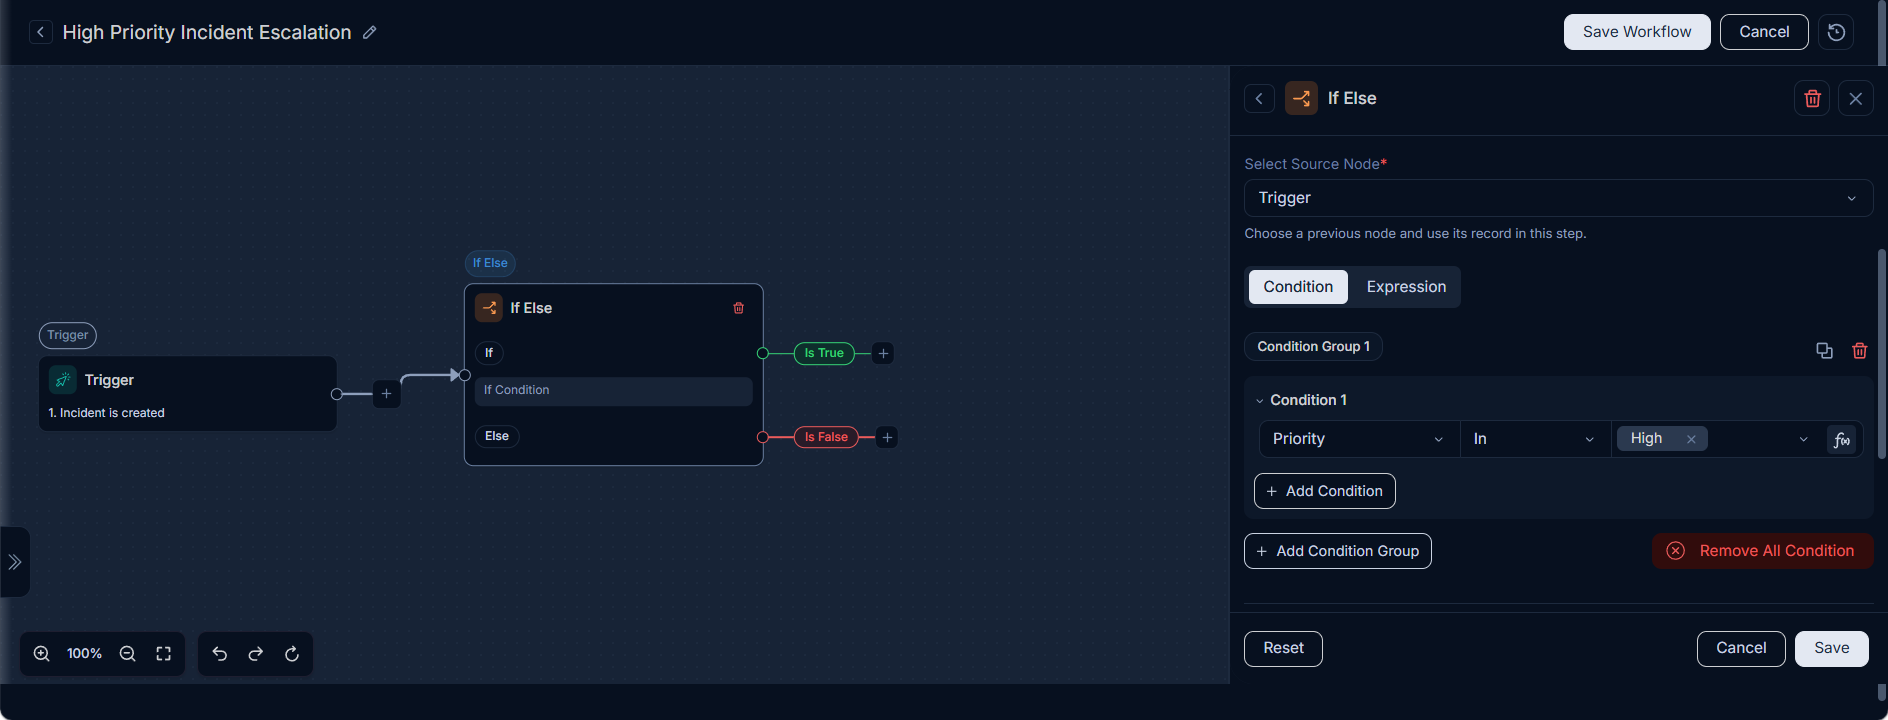Collapse the Condition 1 section
The height and width of the screenshot is (720, 1888).
coord(1260,400)
